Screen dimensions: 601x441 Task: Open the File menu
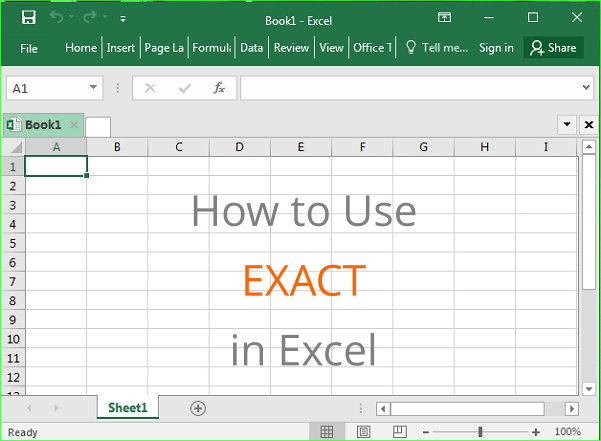point(29,49)
